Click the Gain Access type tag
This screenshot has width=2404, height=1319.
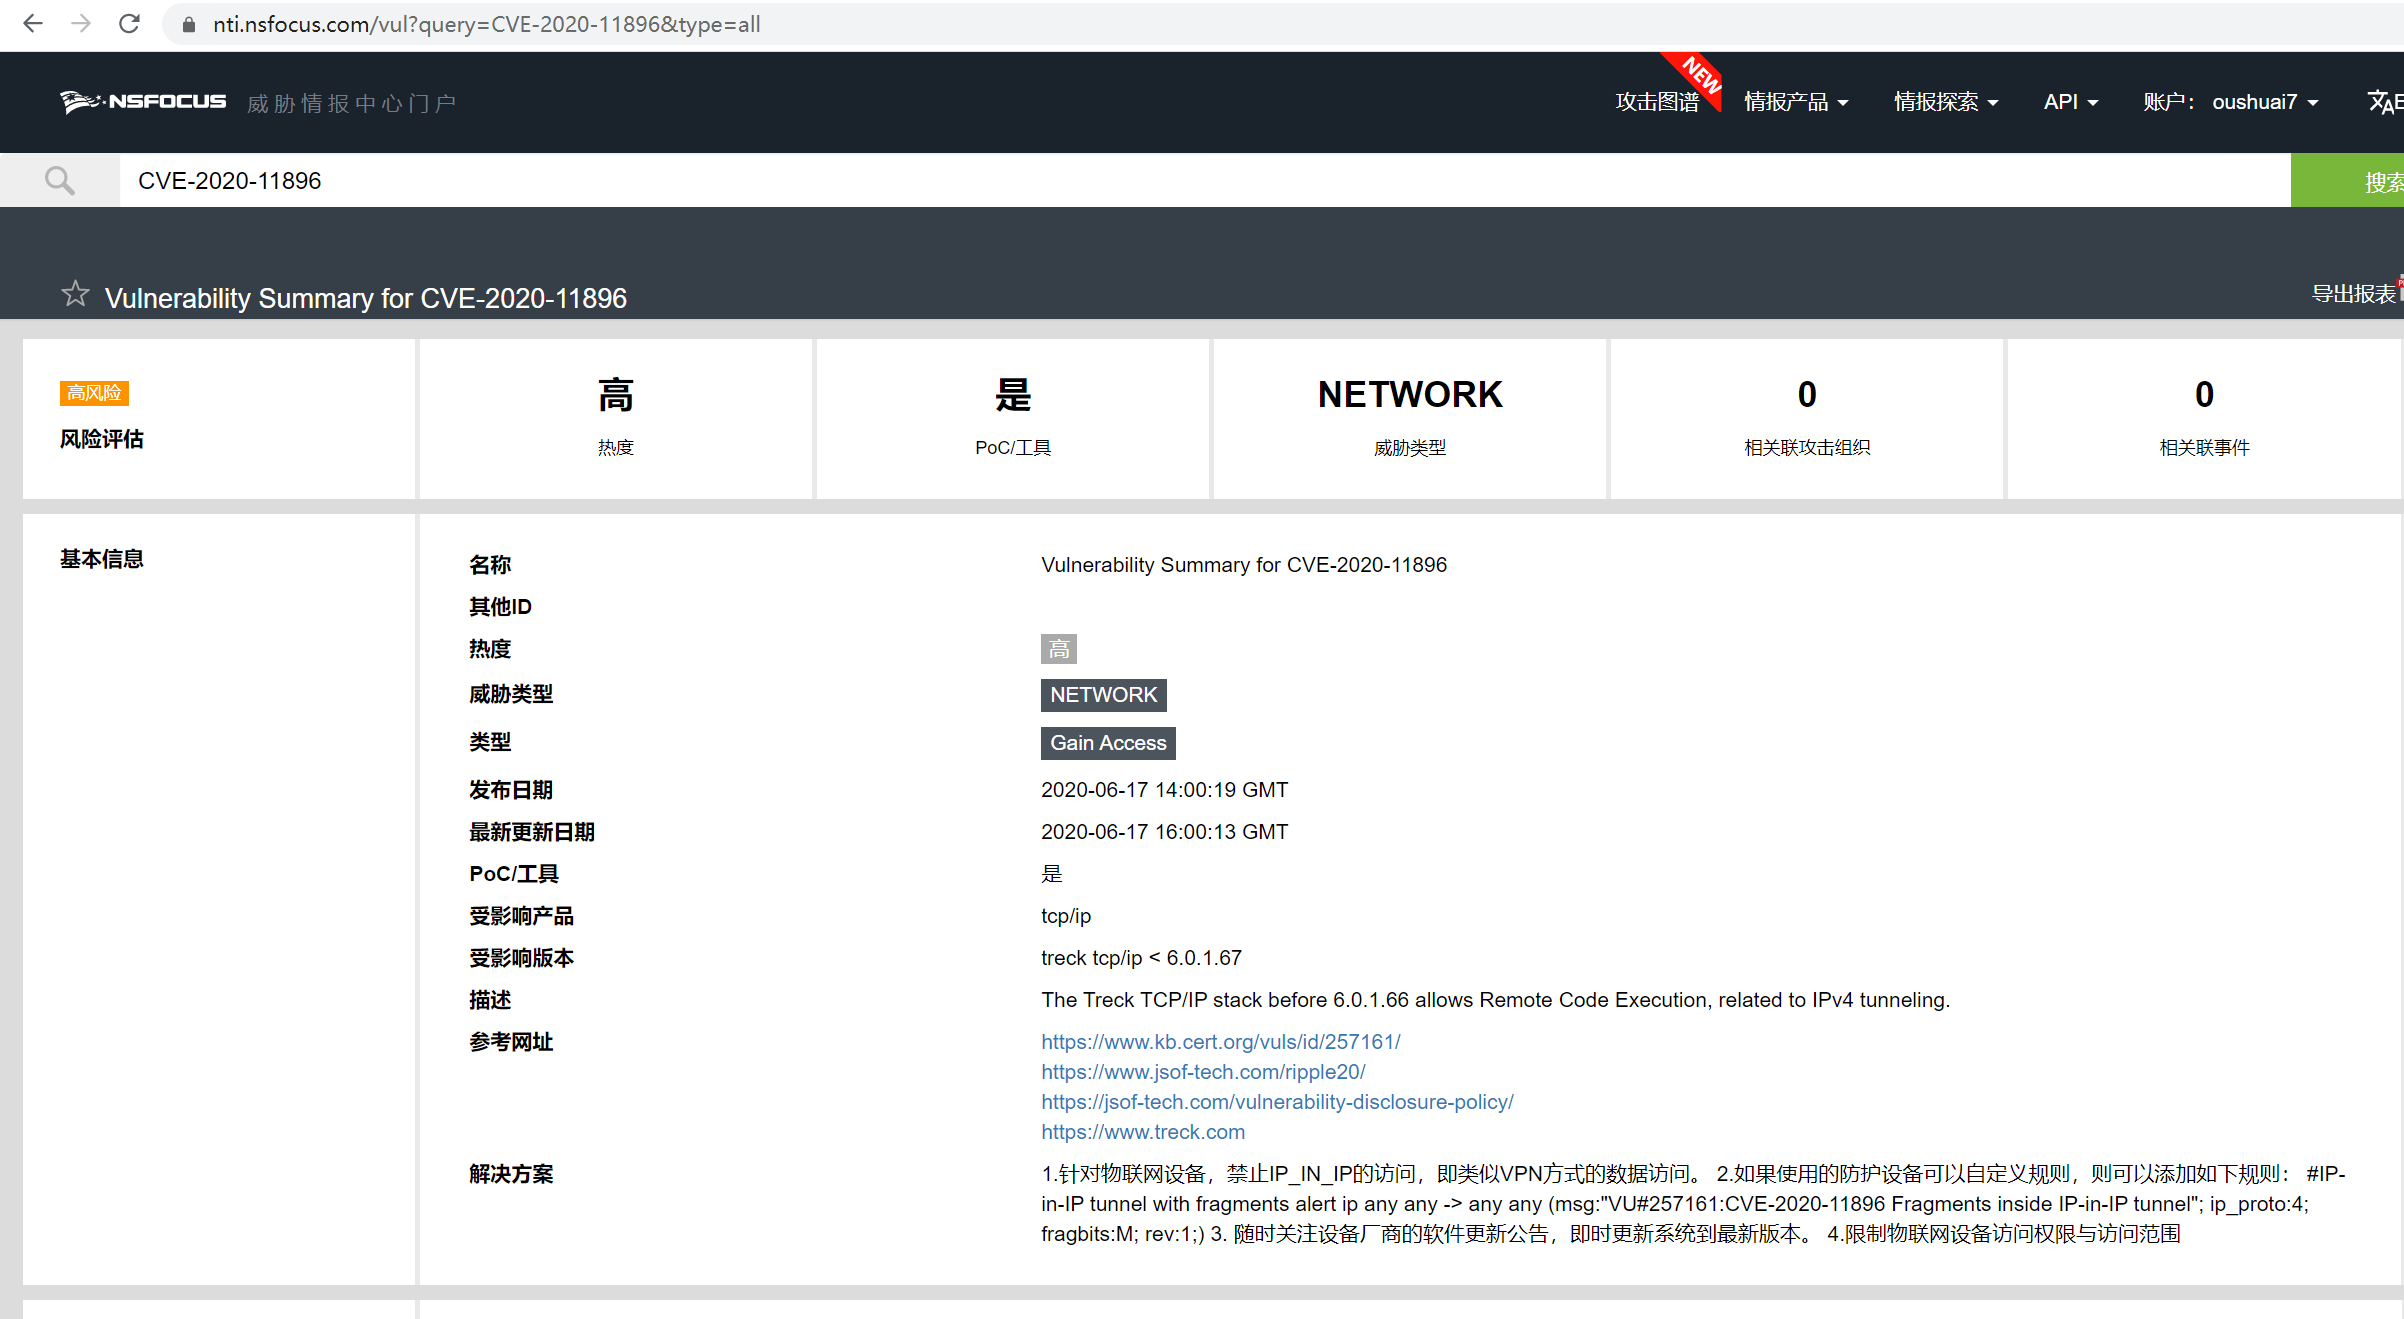[1107, 743]
